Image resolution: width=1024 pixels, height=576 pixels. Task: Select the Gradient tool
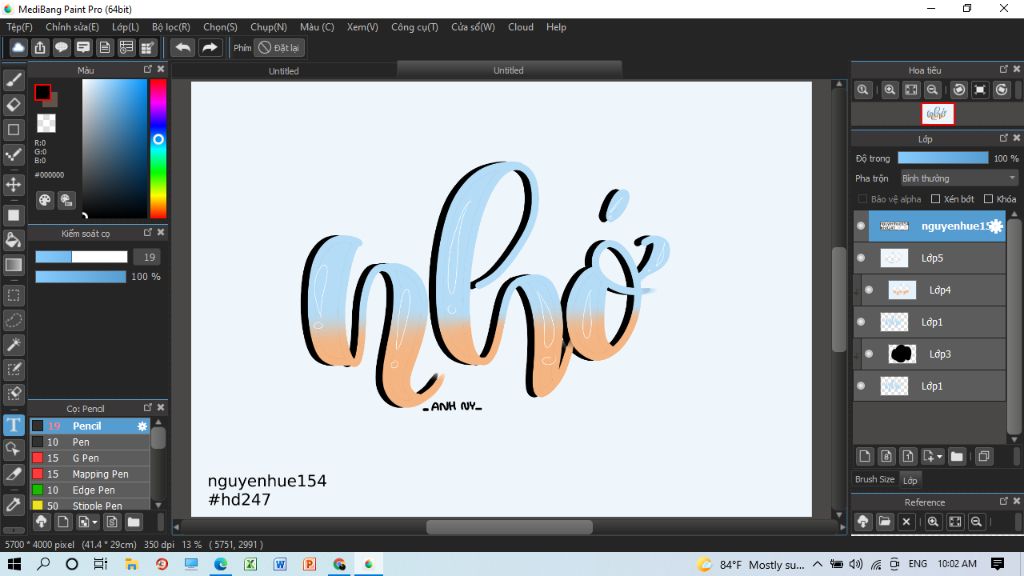(x=14, y=264)
